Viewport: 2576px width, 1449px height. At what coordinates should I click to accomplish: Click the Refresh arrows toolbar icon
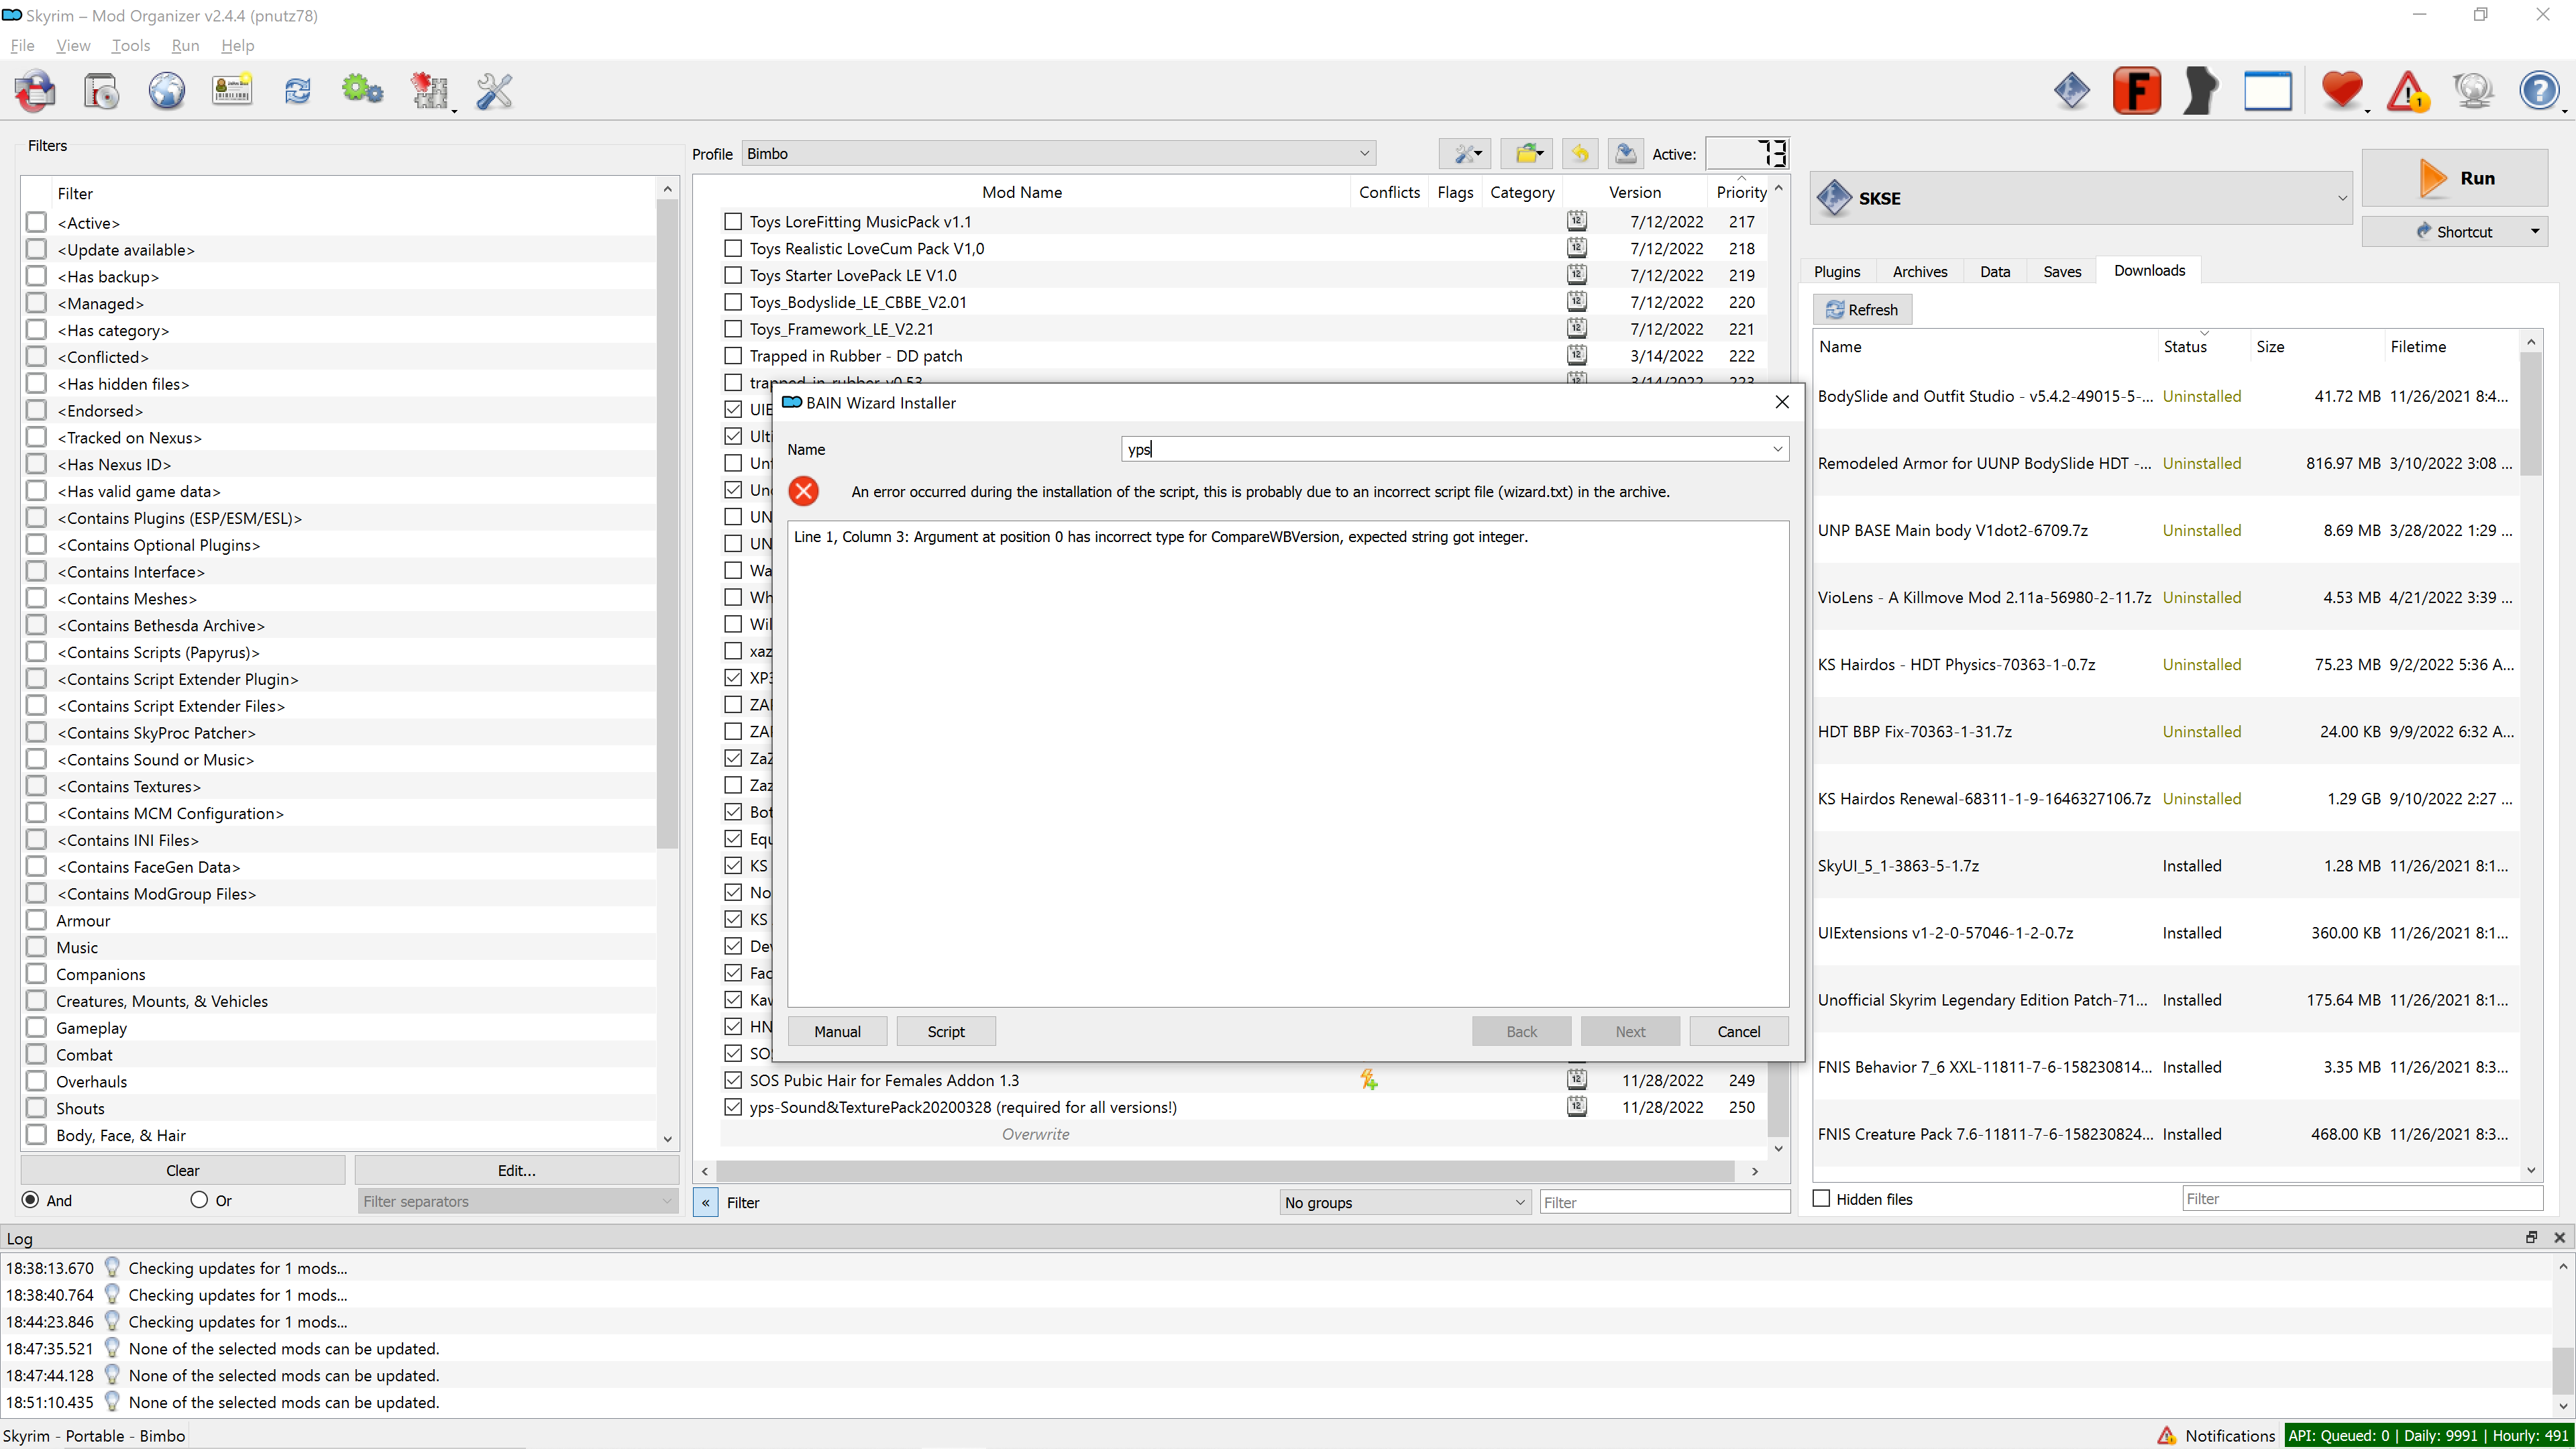297,91
